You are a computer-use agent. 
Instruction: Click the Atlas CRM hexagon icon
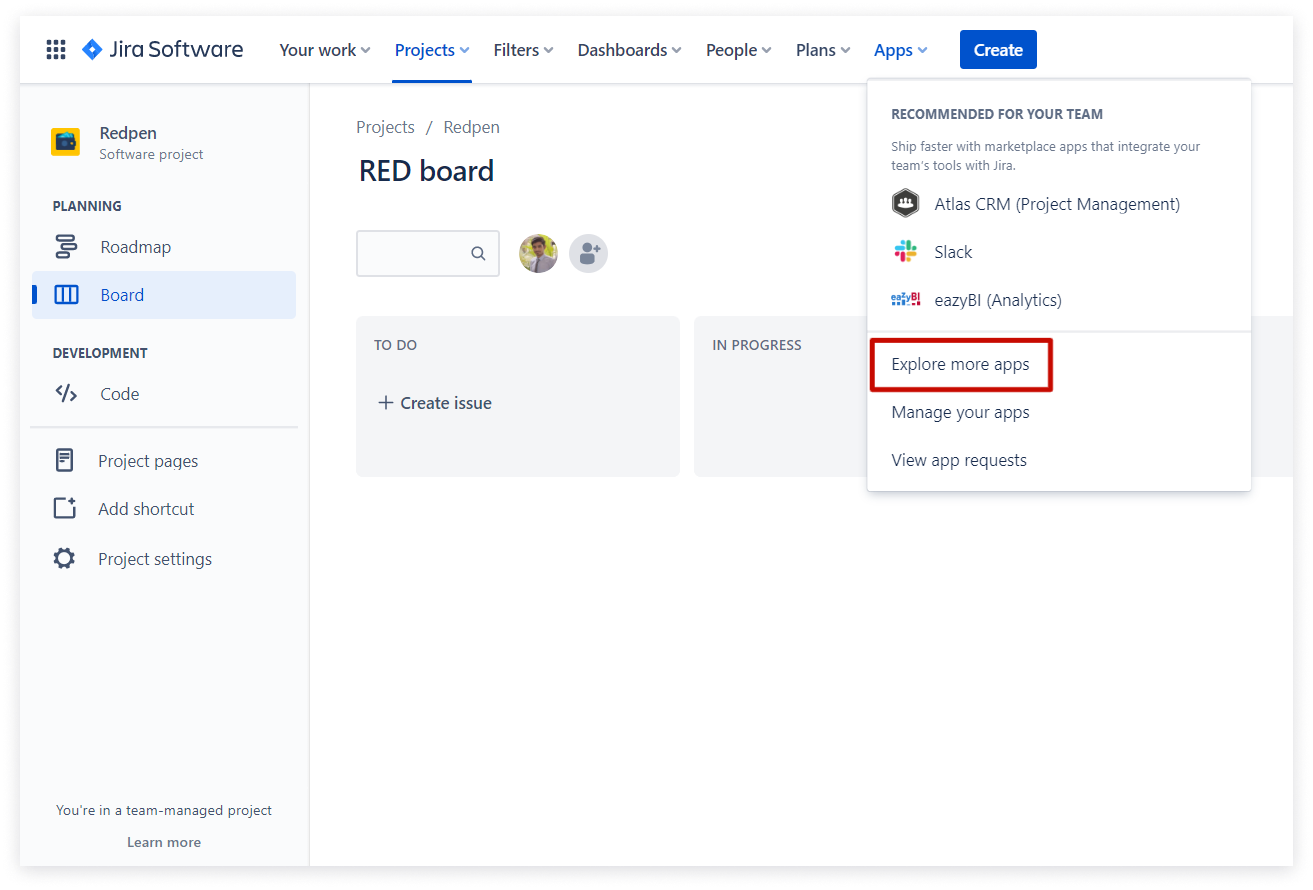[905, 203]
